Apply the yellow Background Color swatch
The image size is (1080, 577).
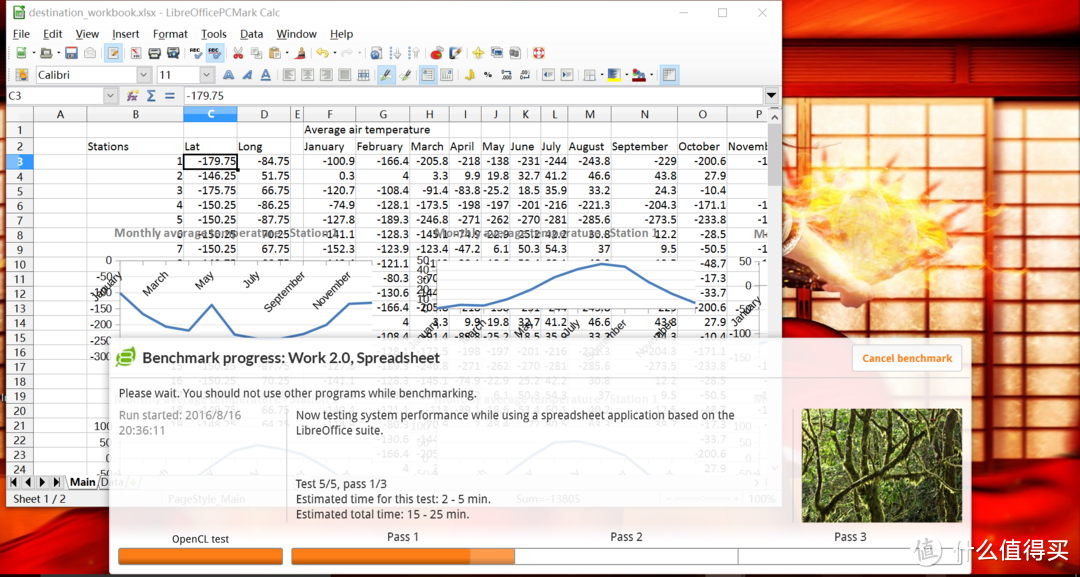[613, 75]
